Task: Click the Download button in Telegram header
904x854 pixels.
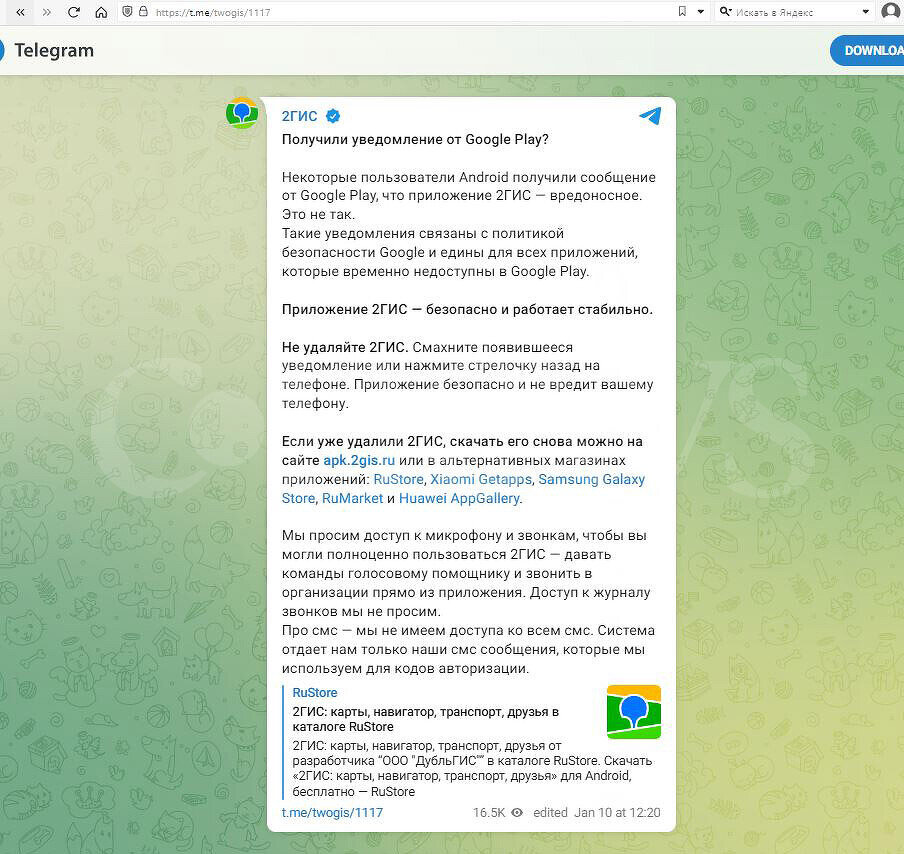Action: pyautogui.click(x=867, y=50)
